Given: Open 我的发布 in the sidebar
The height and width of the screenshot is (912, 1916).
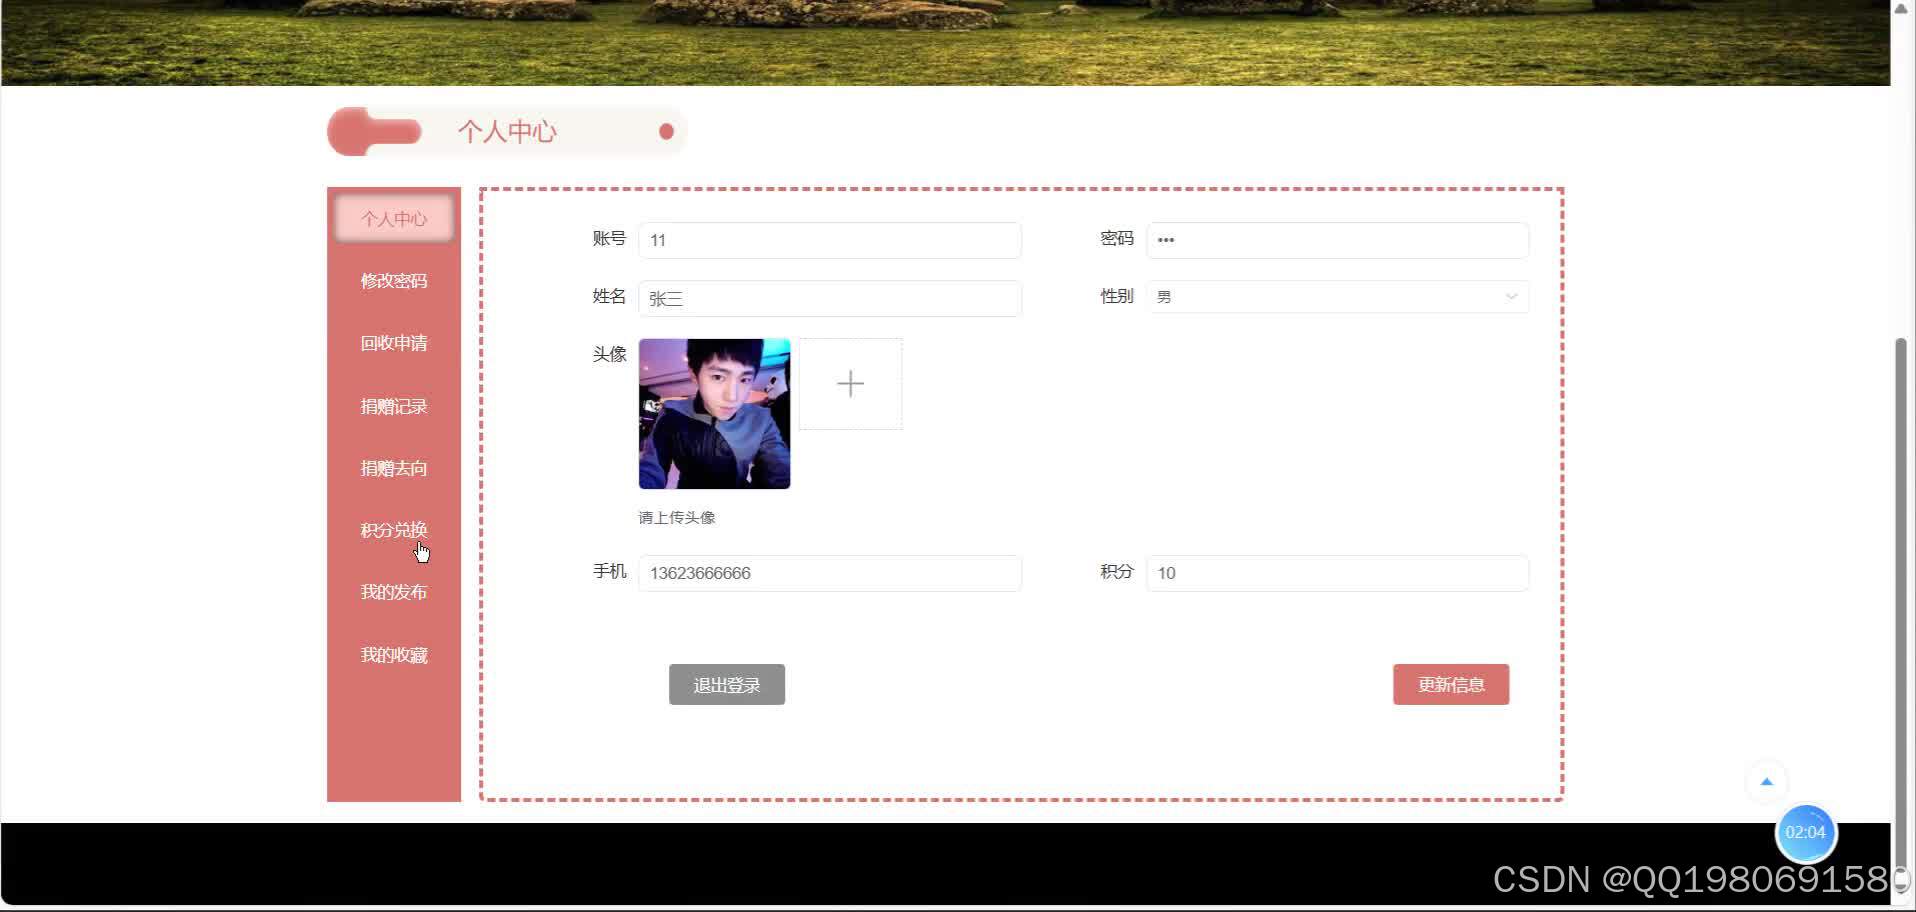Looking at the screenshot, I should pos(394,592).
